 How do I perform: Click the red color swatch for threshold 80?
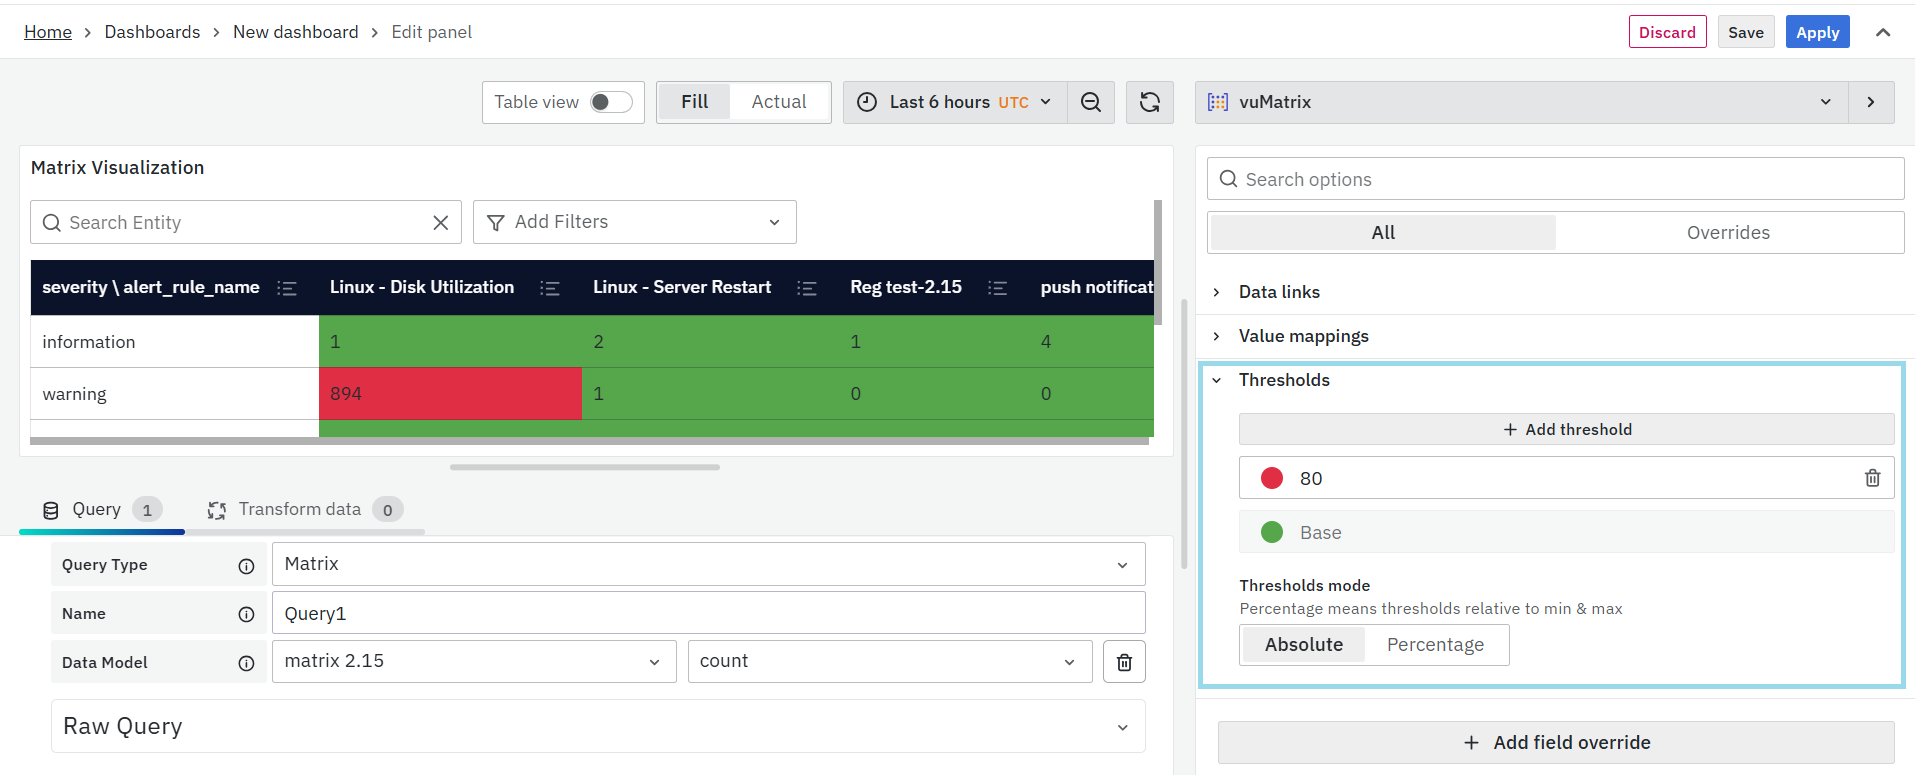point(1272,478)
